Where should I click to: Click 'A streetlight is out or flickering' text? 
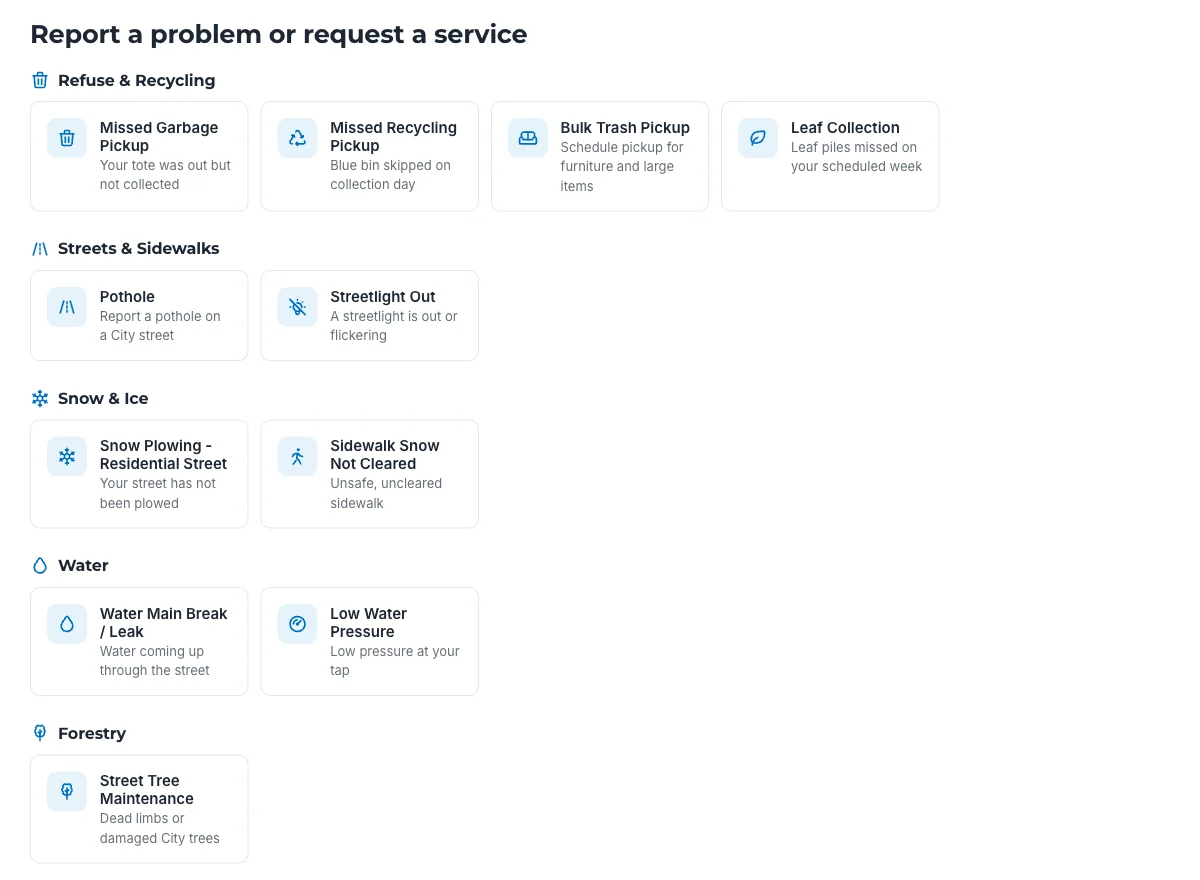point(394,326)
